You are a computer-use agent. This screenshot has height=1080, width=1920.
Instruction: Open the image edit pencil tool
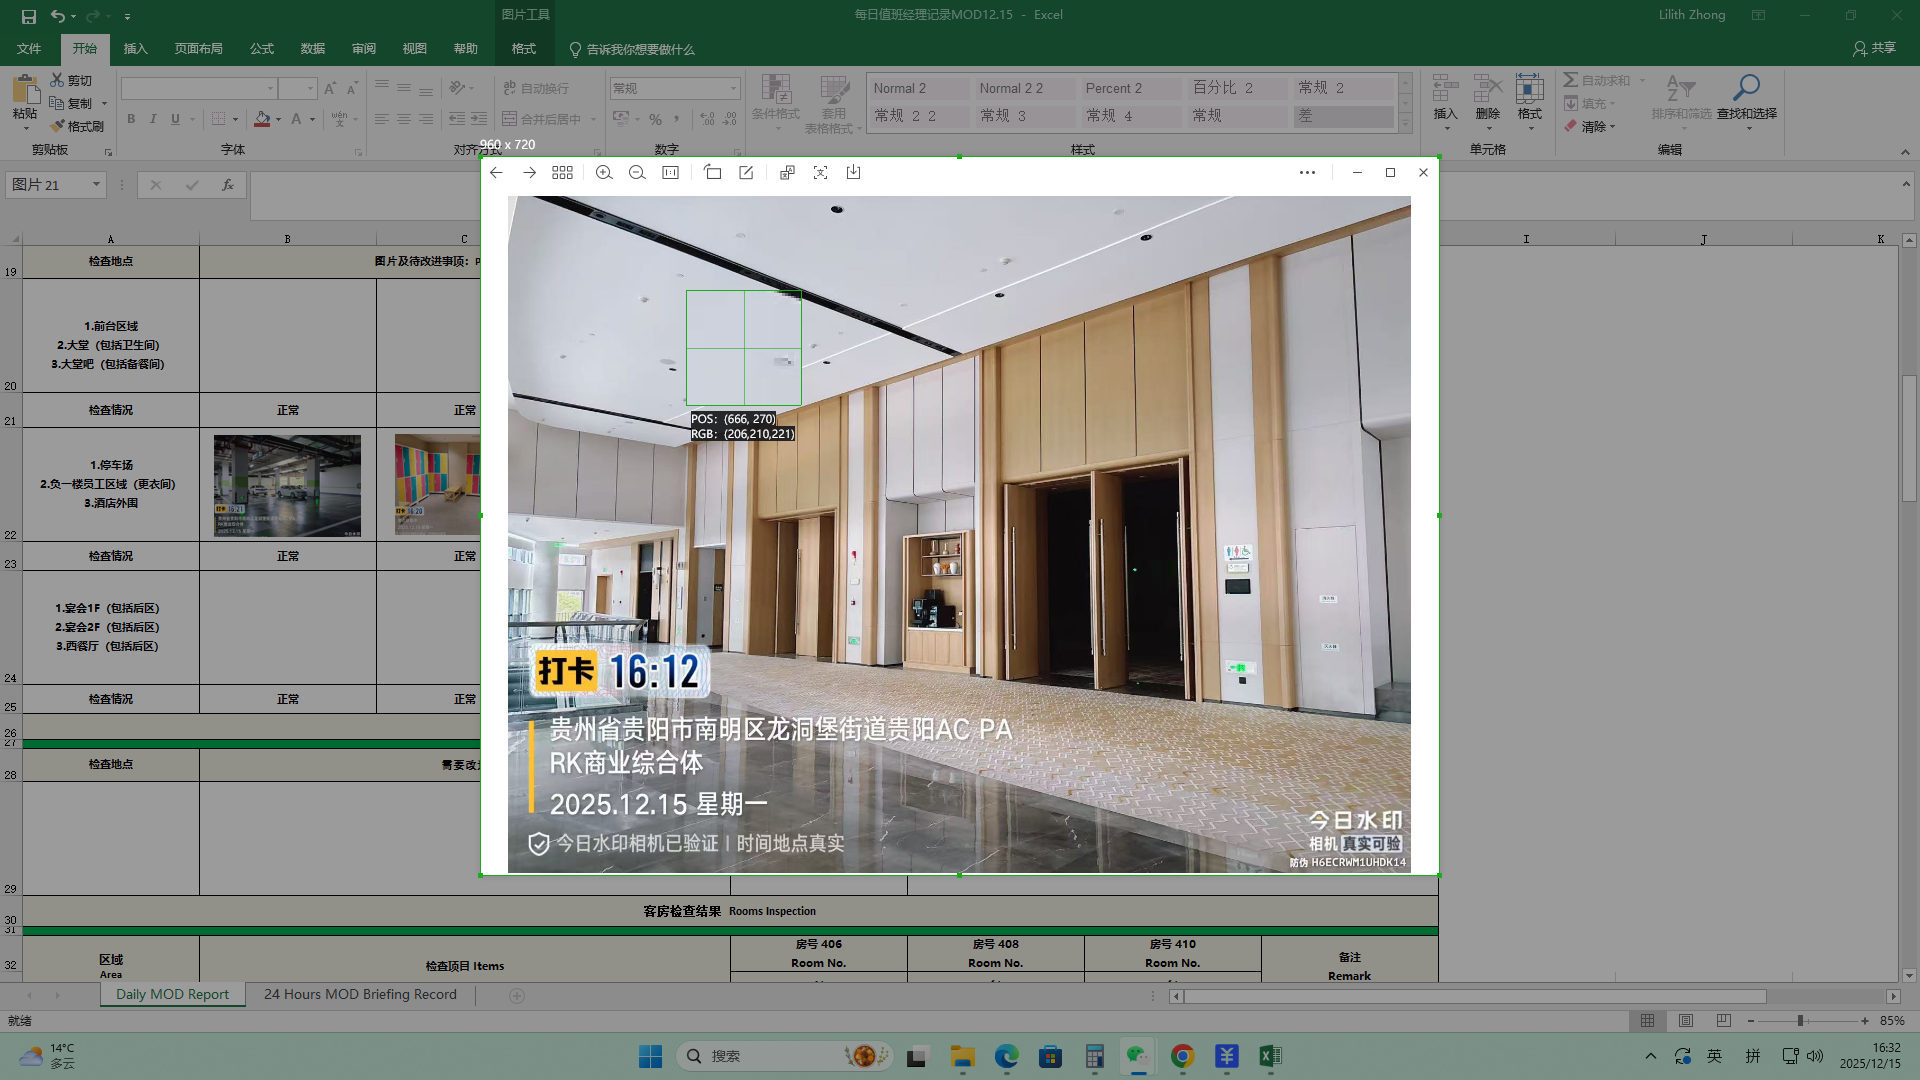(x=746, y=173)
